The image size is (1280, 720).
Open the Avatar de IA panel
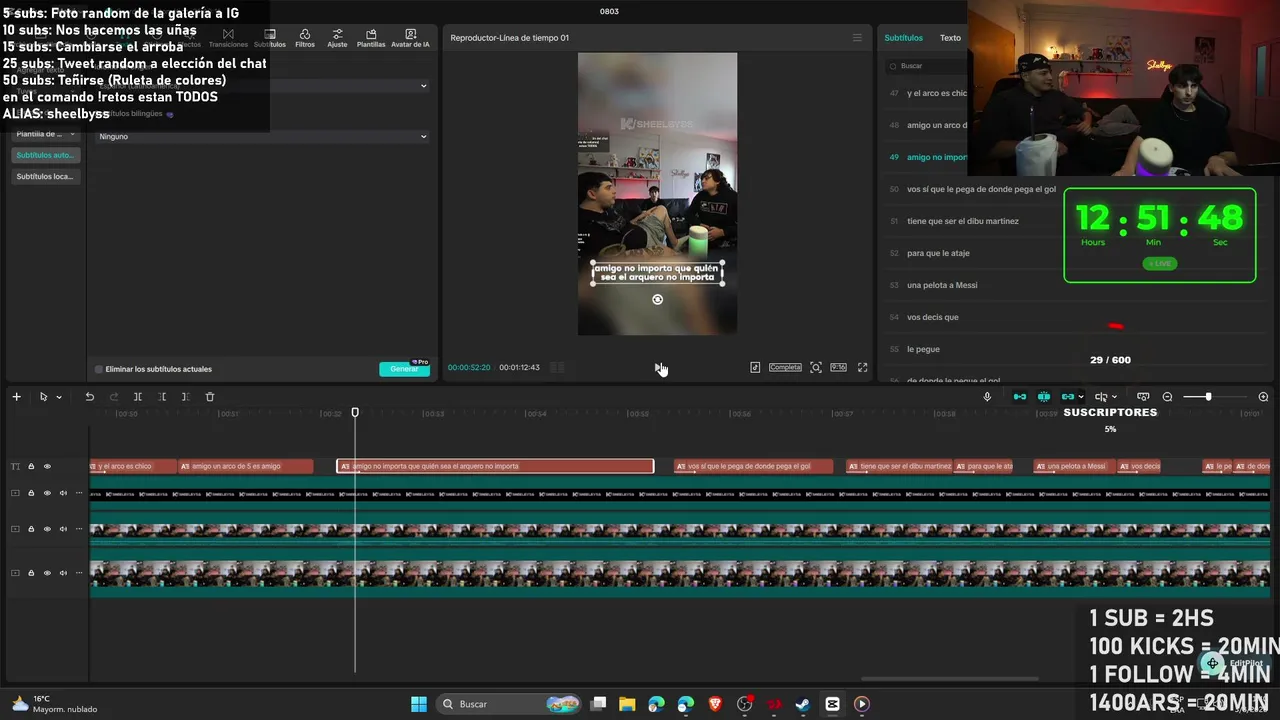coord(410,39)
